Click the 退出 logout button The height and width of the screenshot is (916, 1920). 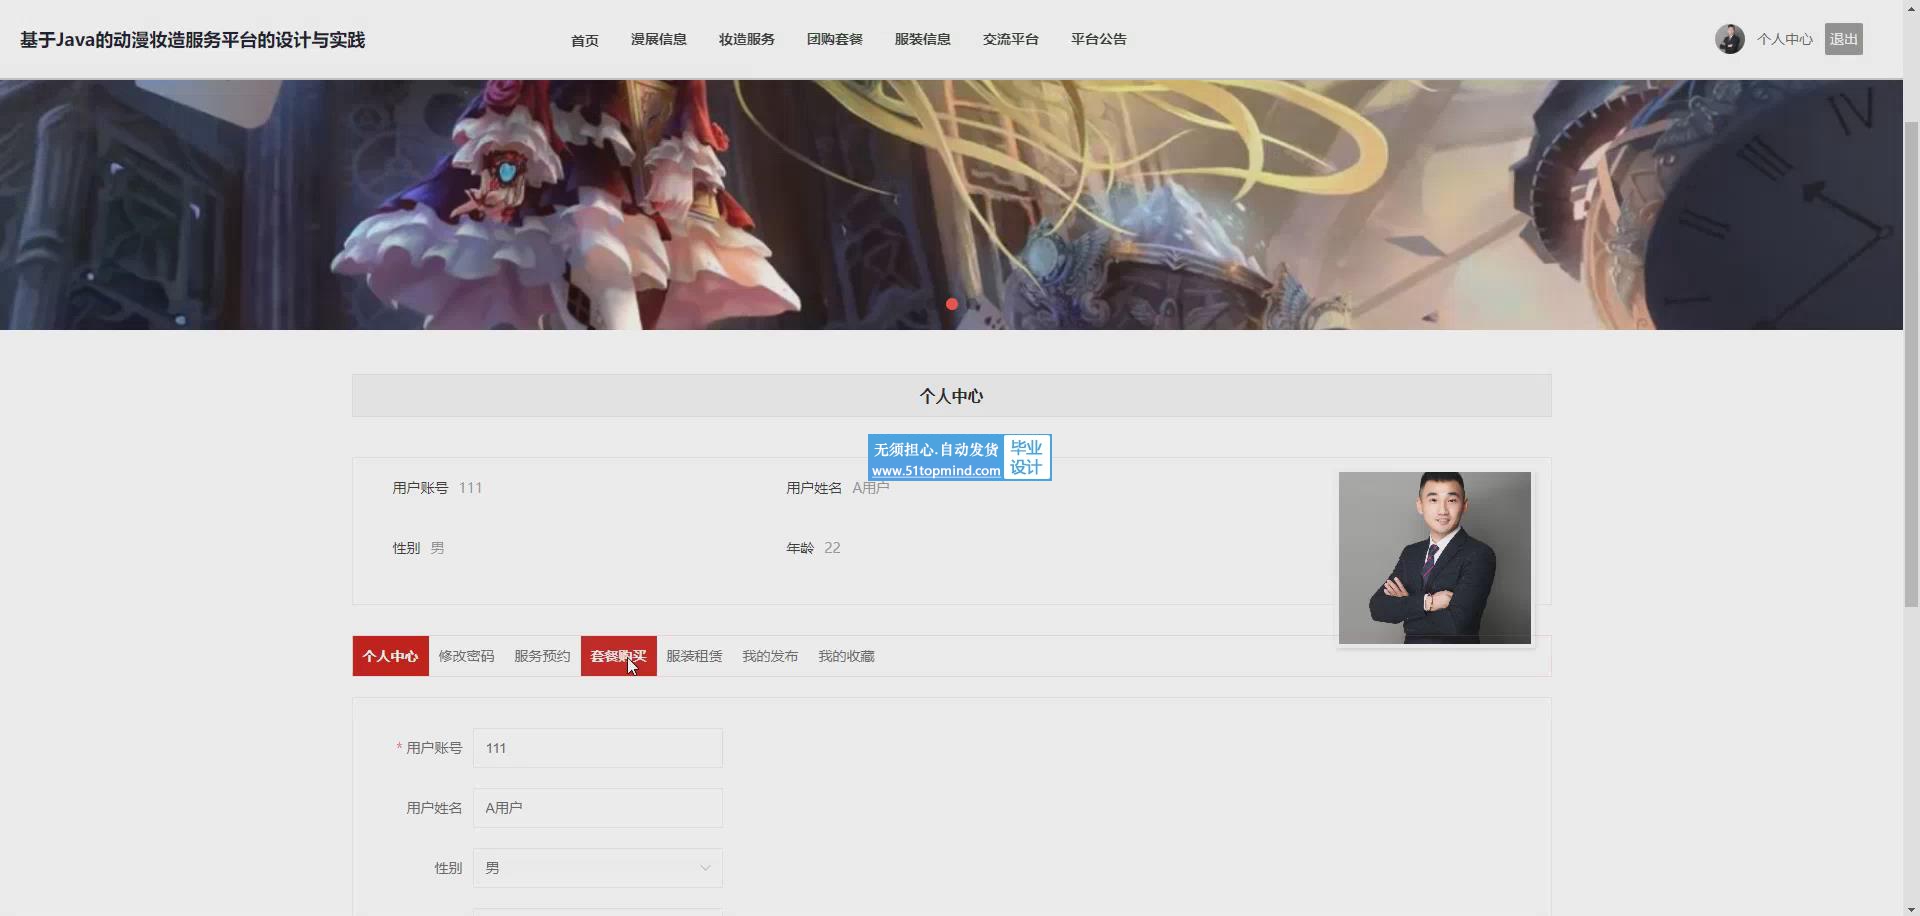1843,39
